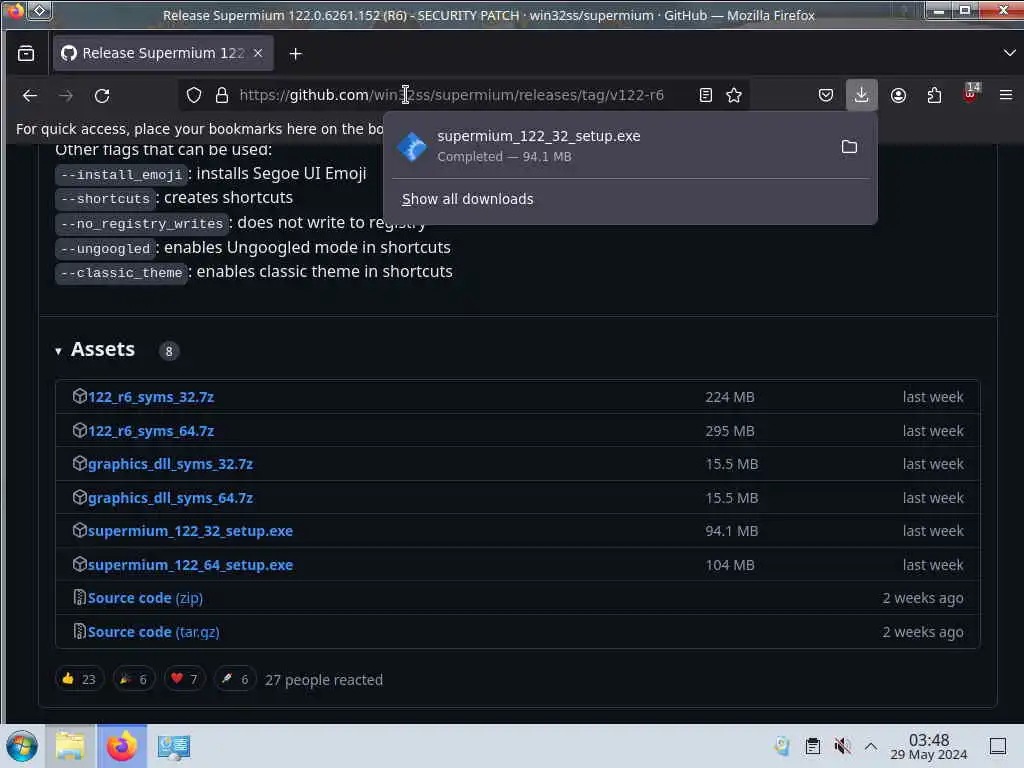This screenshot has height=768, width=1024.
Task: Bookmark this page with the star
Action: [x=734, y=95]
